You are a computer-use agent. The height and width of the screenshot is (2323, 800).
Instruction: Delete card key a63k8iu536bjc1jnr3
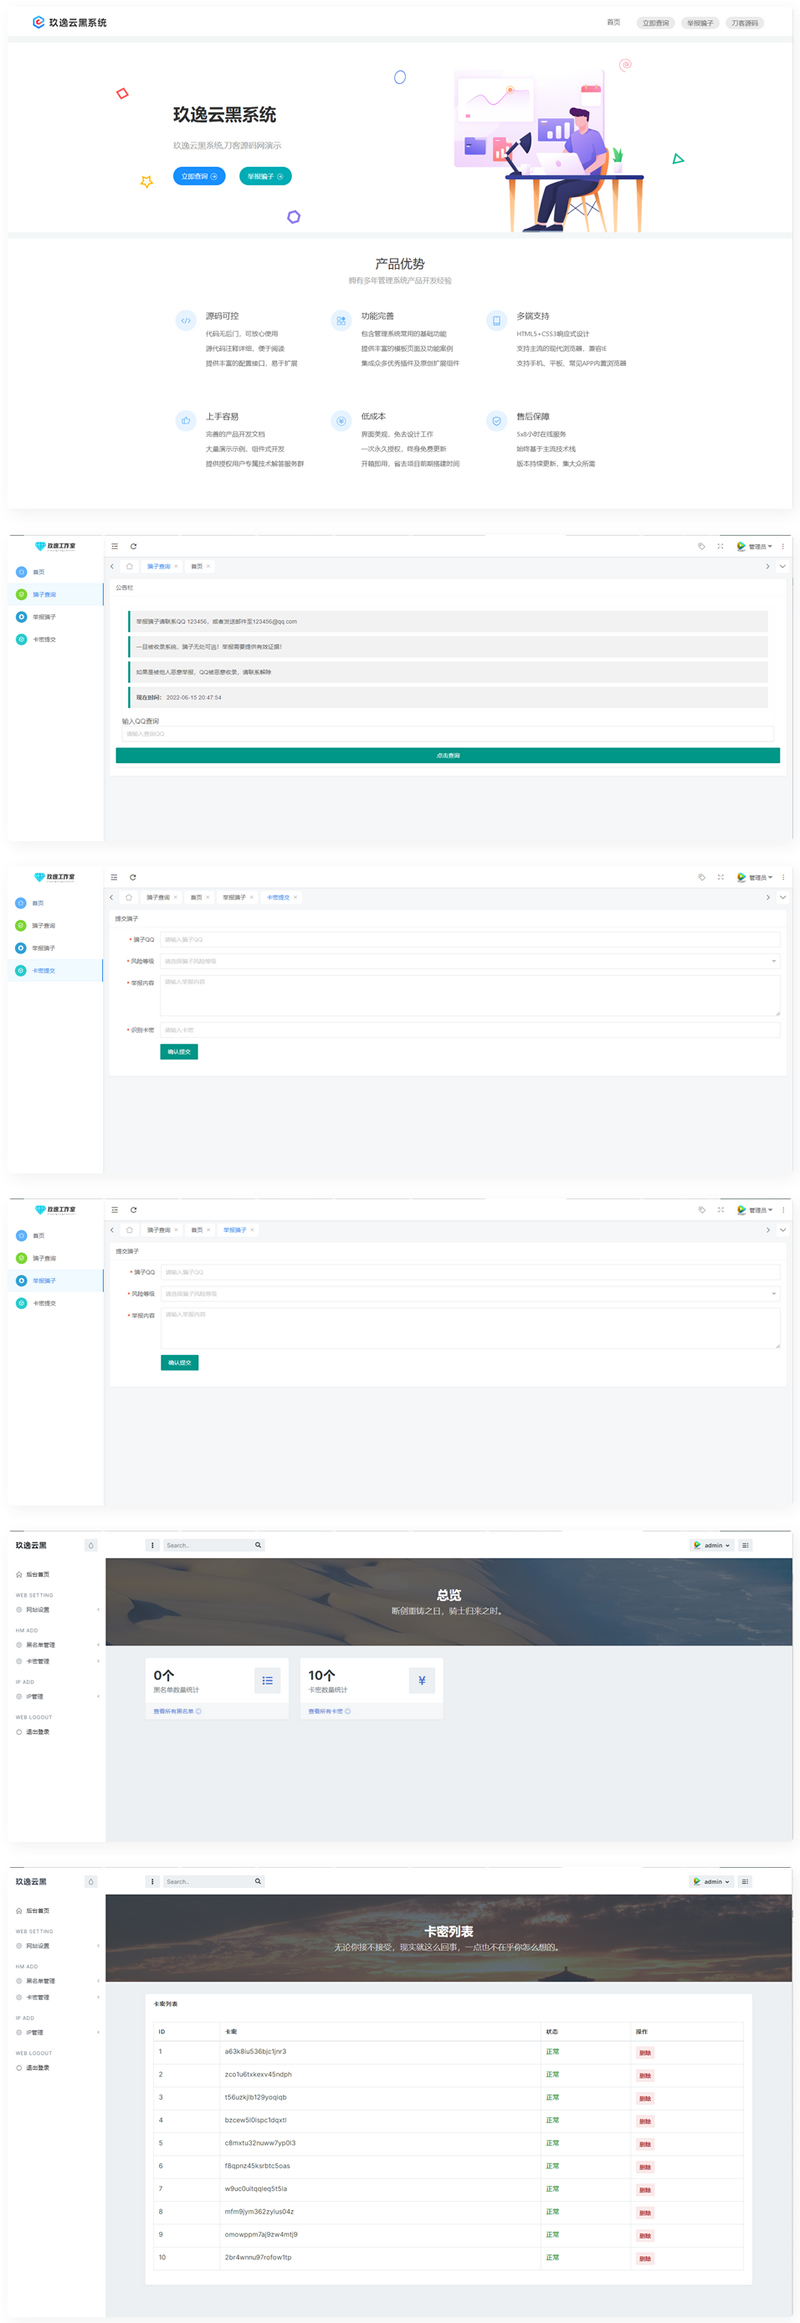pyautogui.click(x=645, y=2053)
